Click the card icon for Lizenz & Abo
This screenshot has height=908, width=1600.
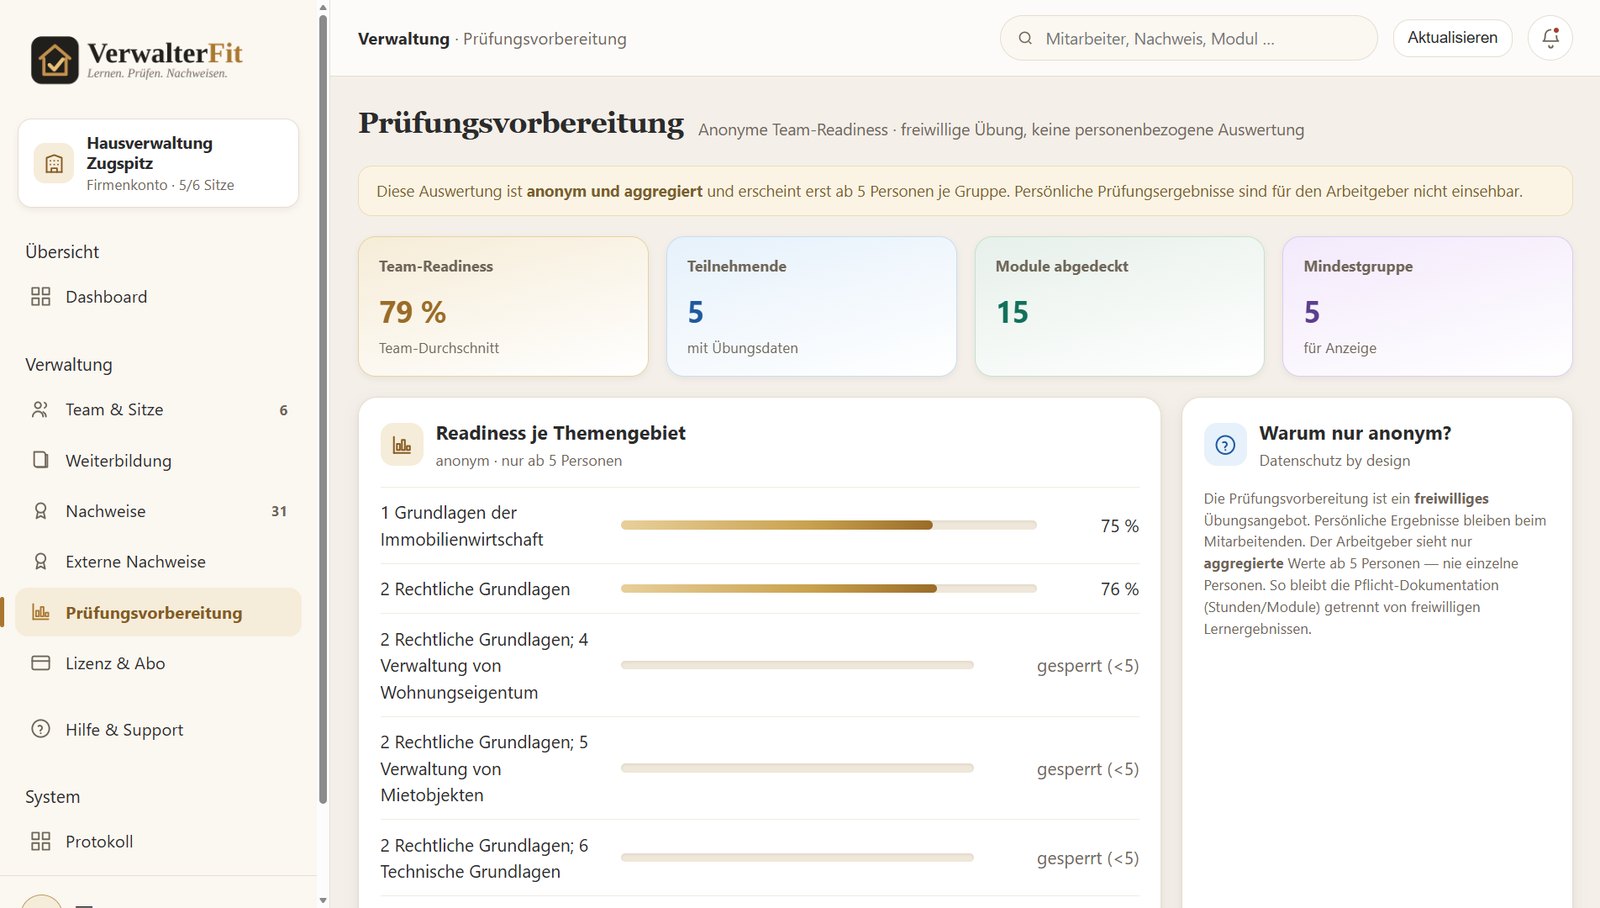pyautogui.click(x=41, y=663)
